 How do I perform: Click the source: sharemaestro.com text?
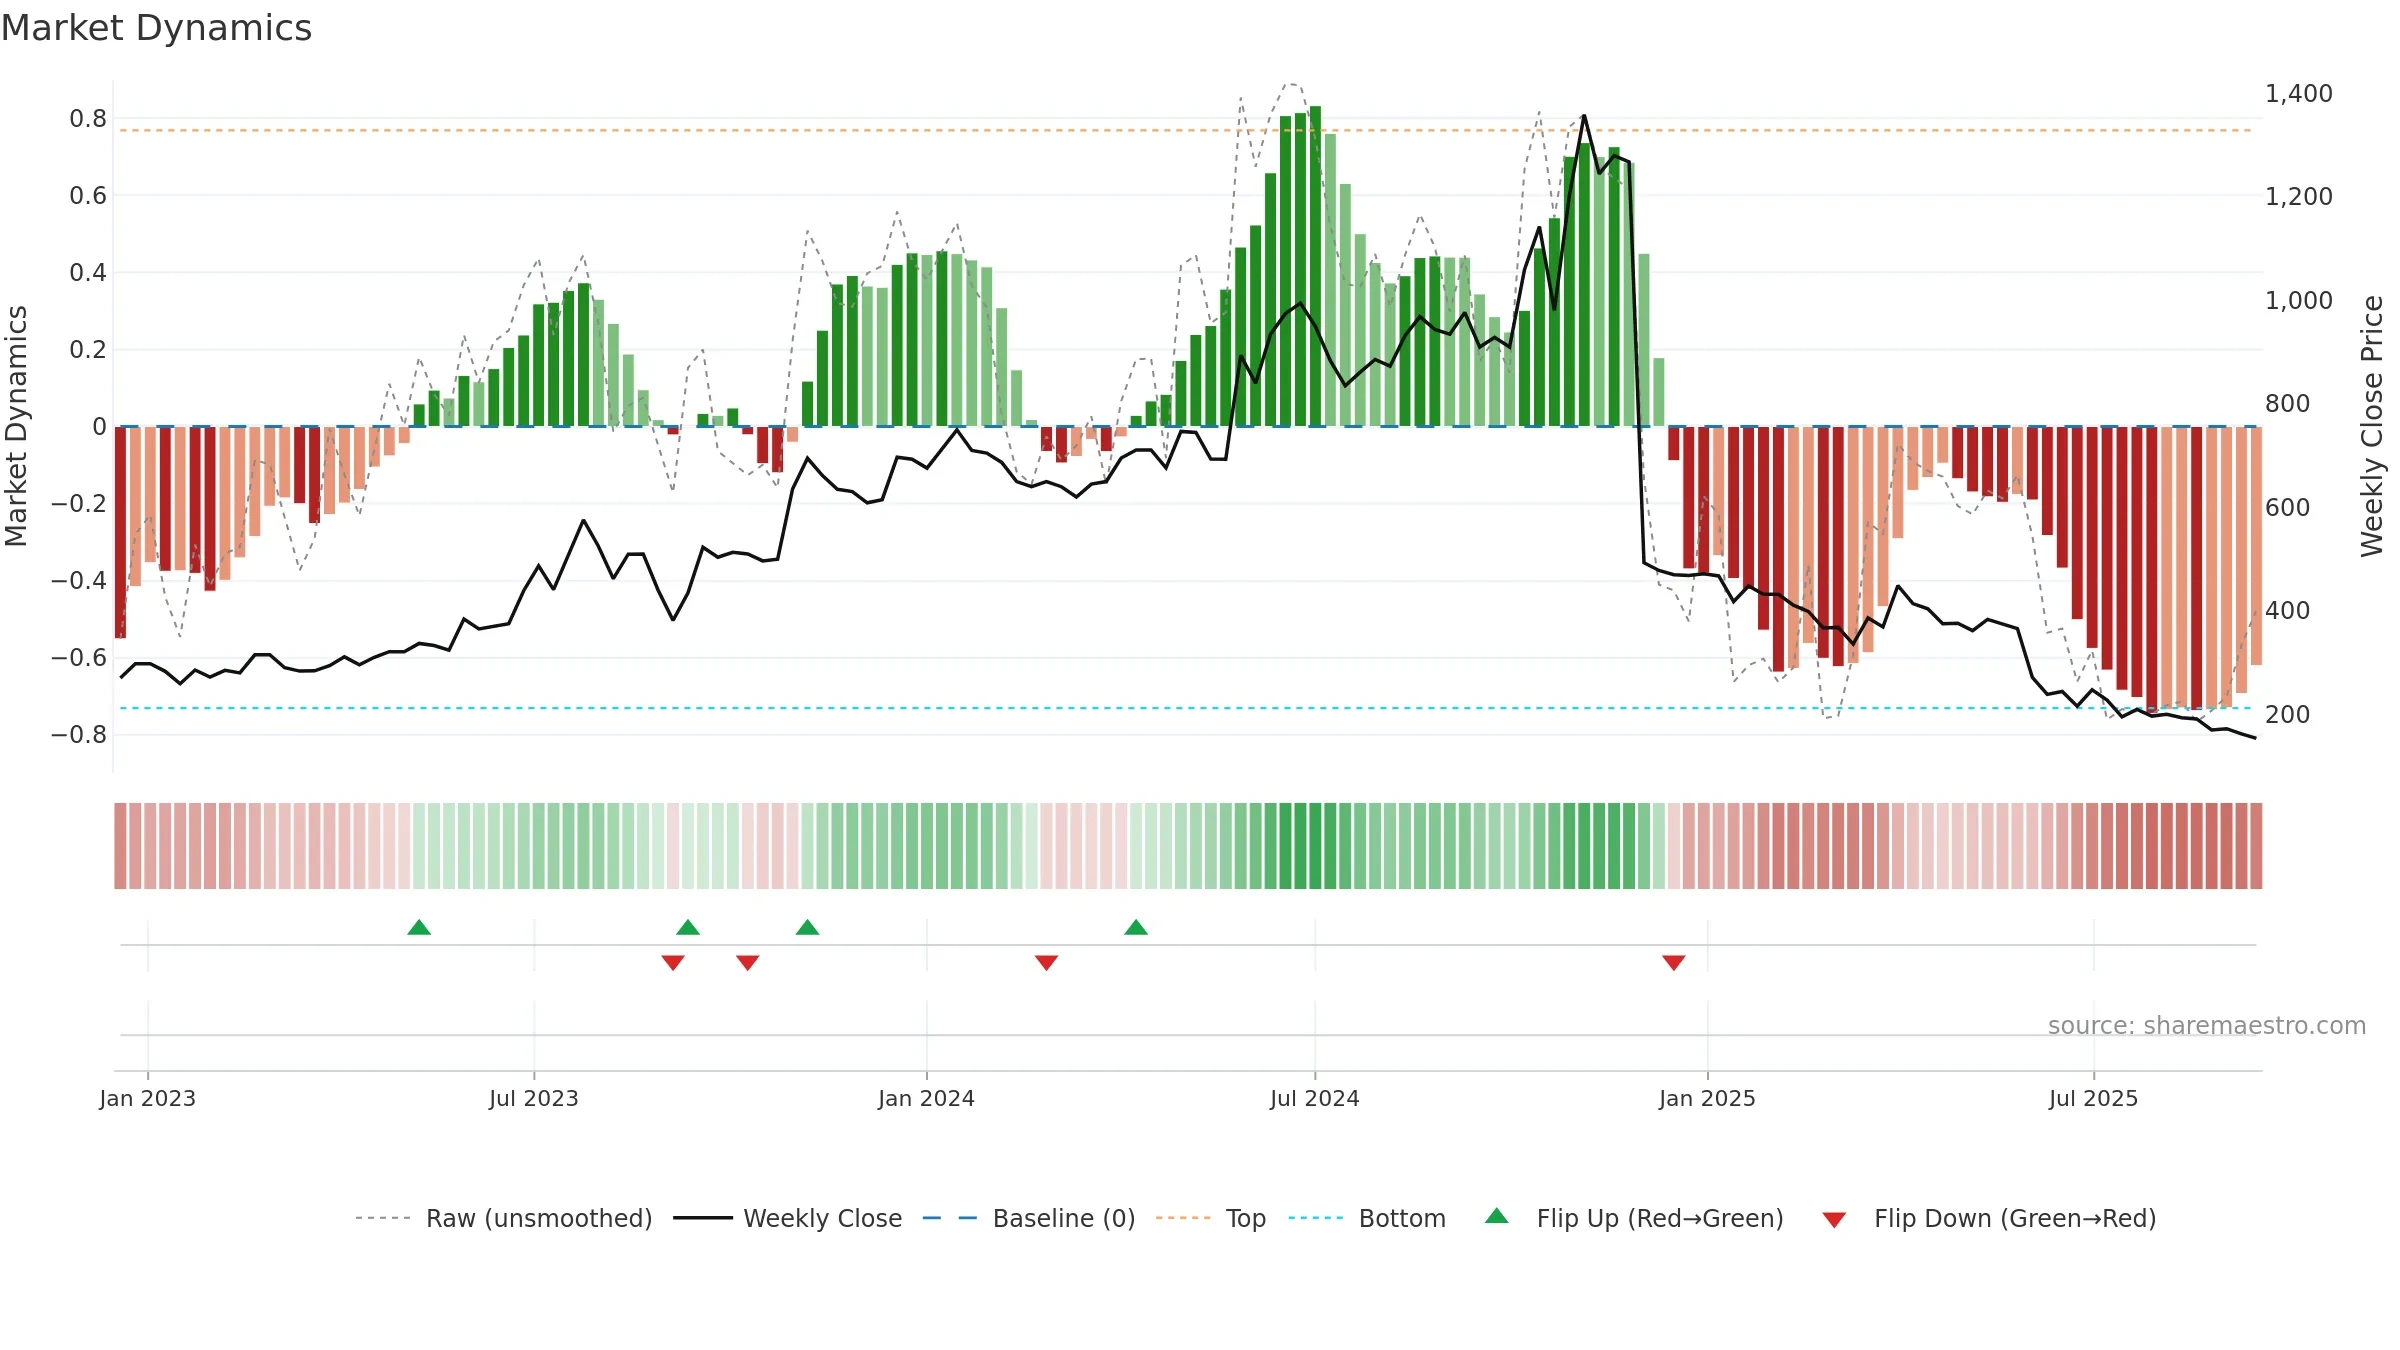pos(2207,1025)
